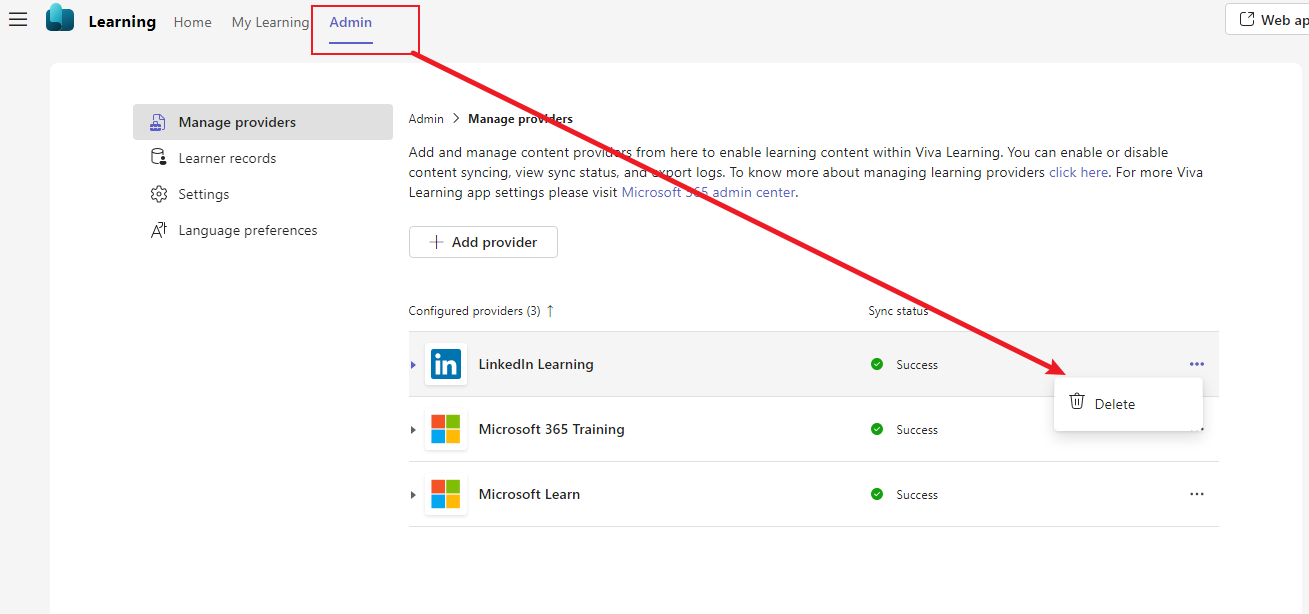
Task: Open more options for LinkedIn Learning
Action: 1197,364
